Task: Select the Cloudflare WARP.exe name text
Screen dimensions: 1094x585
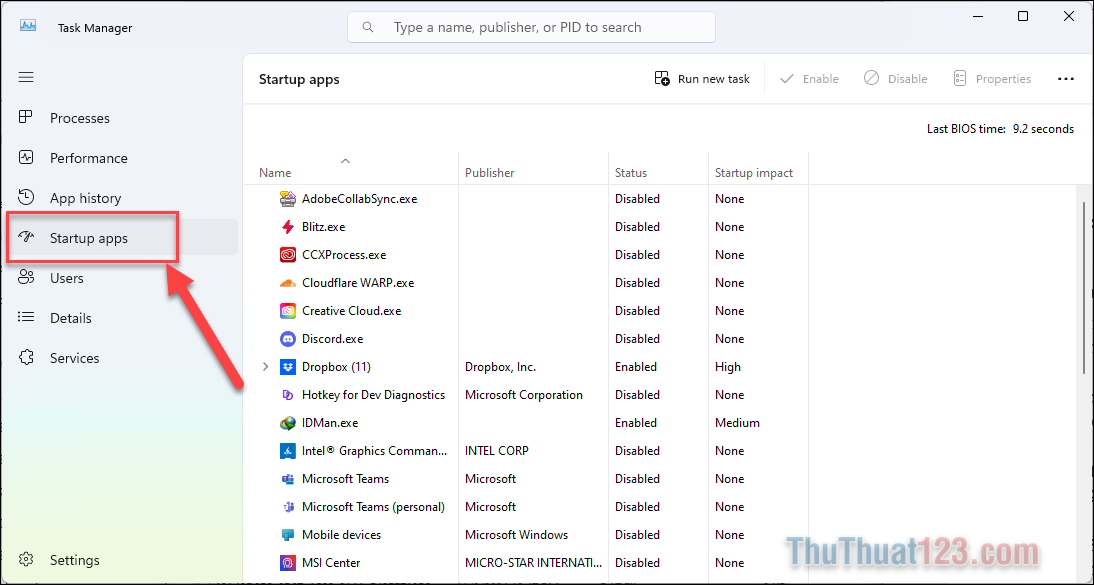Action: tap(358, 283)
